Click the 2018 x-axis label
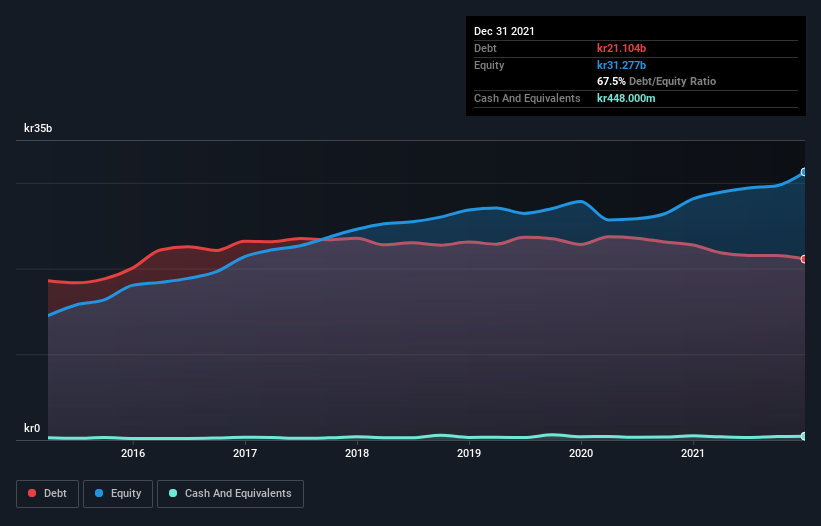The height and width of the screenshot is (526, 821). (x=357, y=453)
